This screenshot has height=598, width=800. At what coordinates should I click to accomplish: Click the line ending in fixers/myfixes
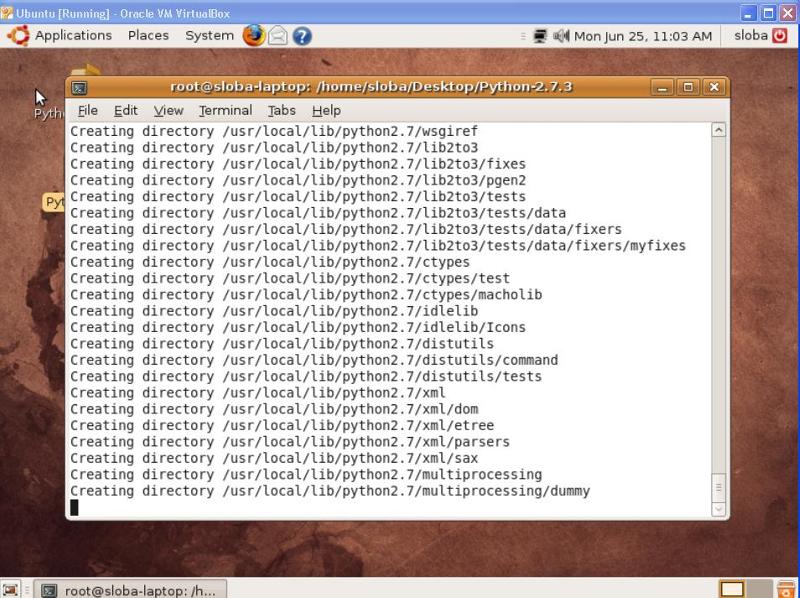[x=378, y=246]
